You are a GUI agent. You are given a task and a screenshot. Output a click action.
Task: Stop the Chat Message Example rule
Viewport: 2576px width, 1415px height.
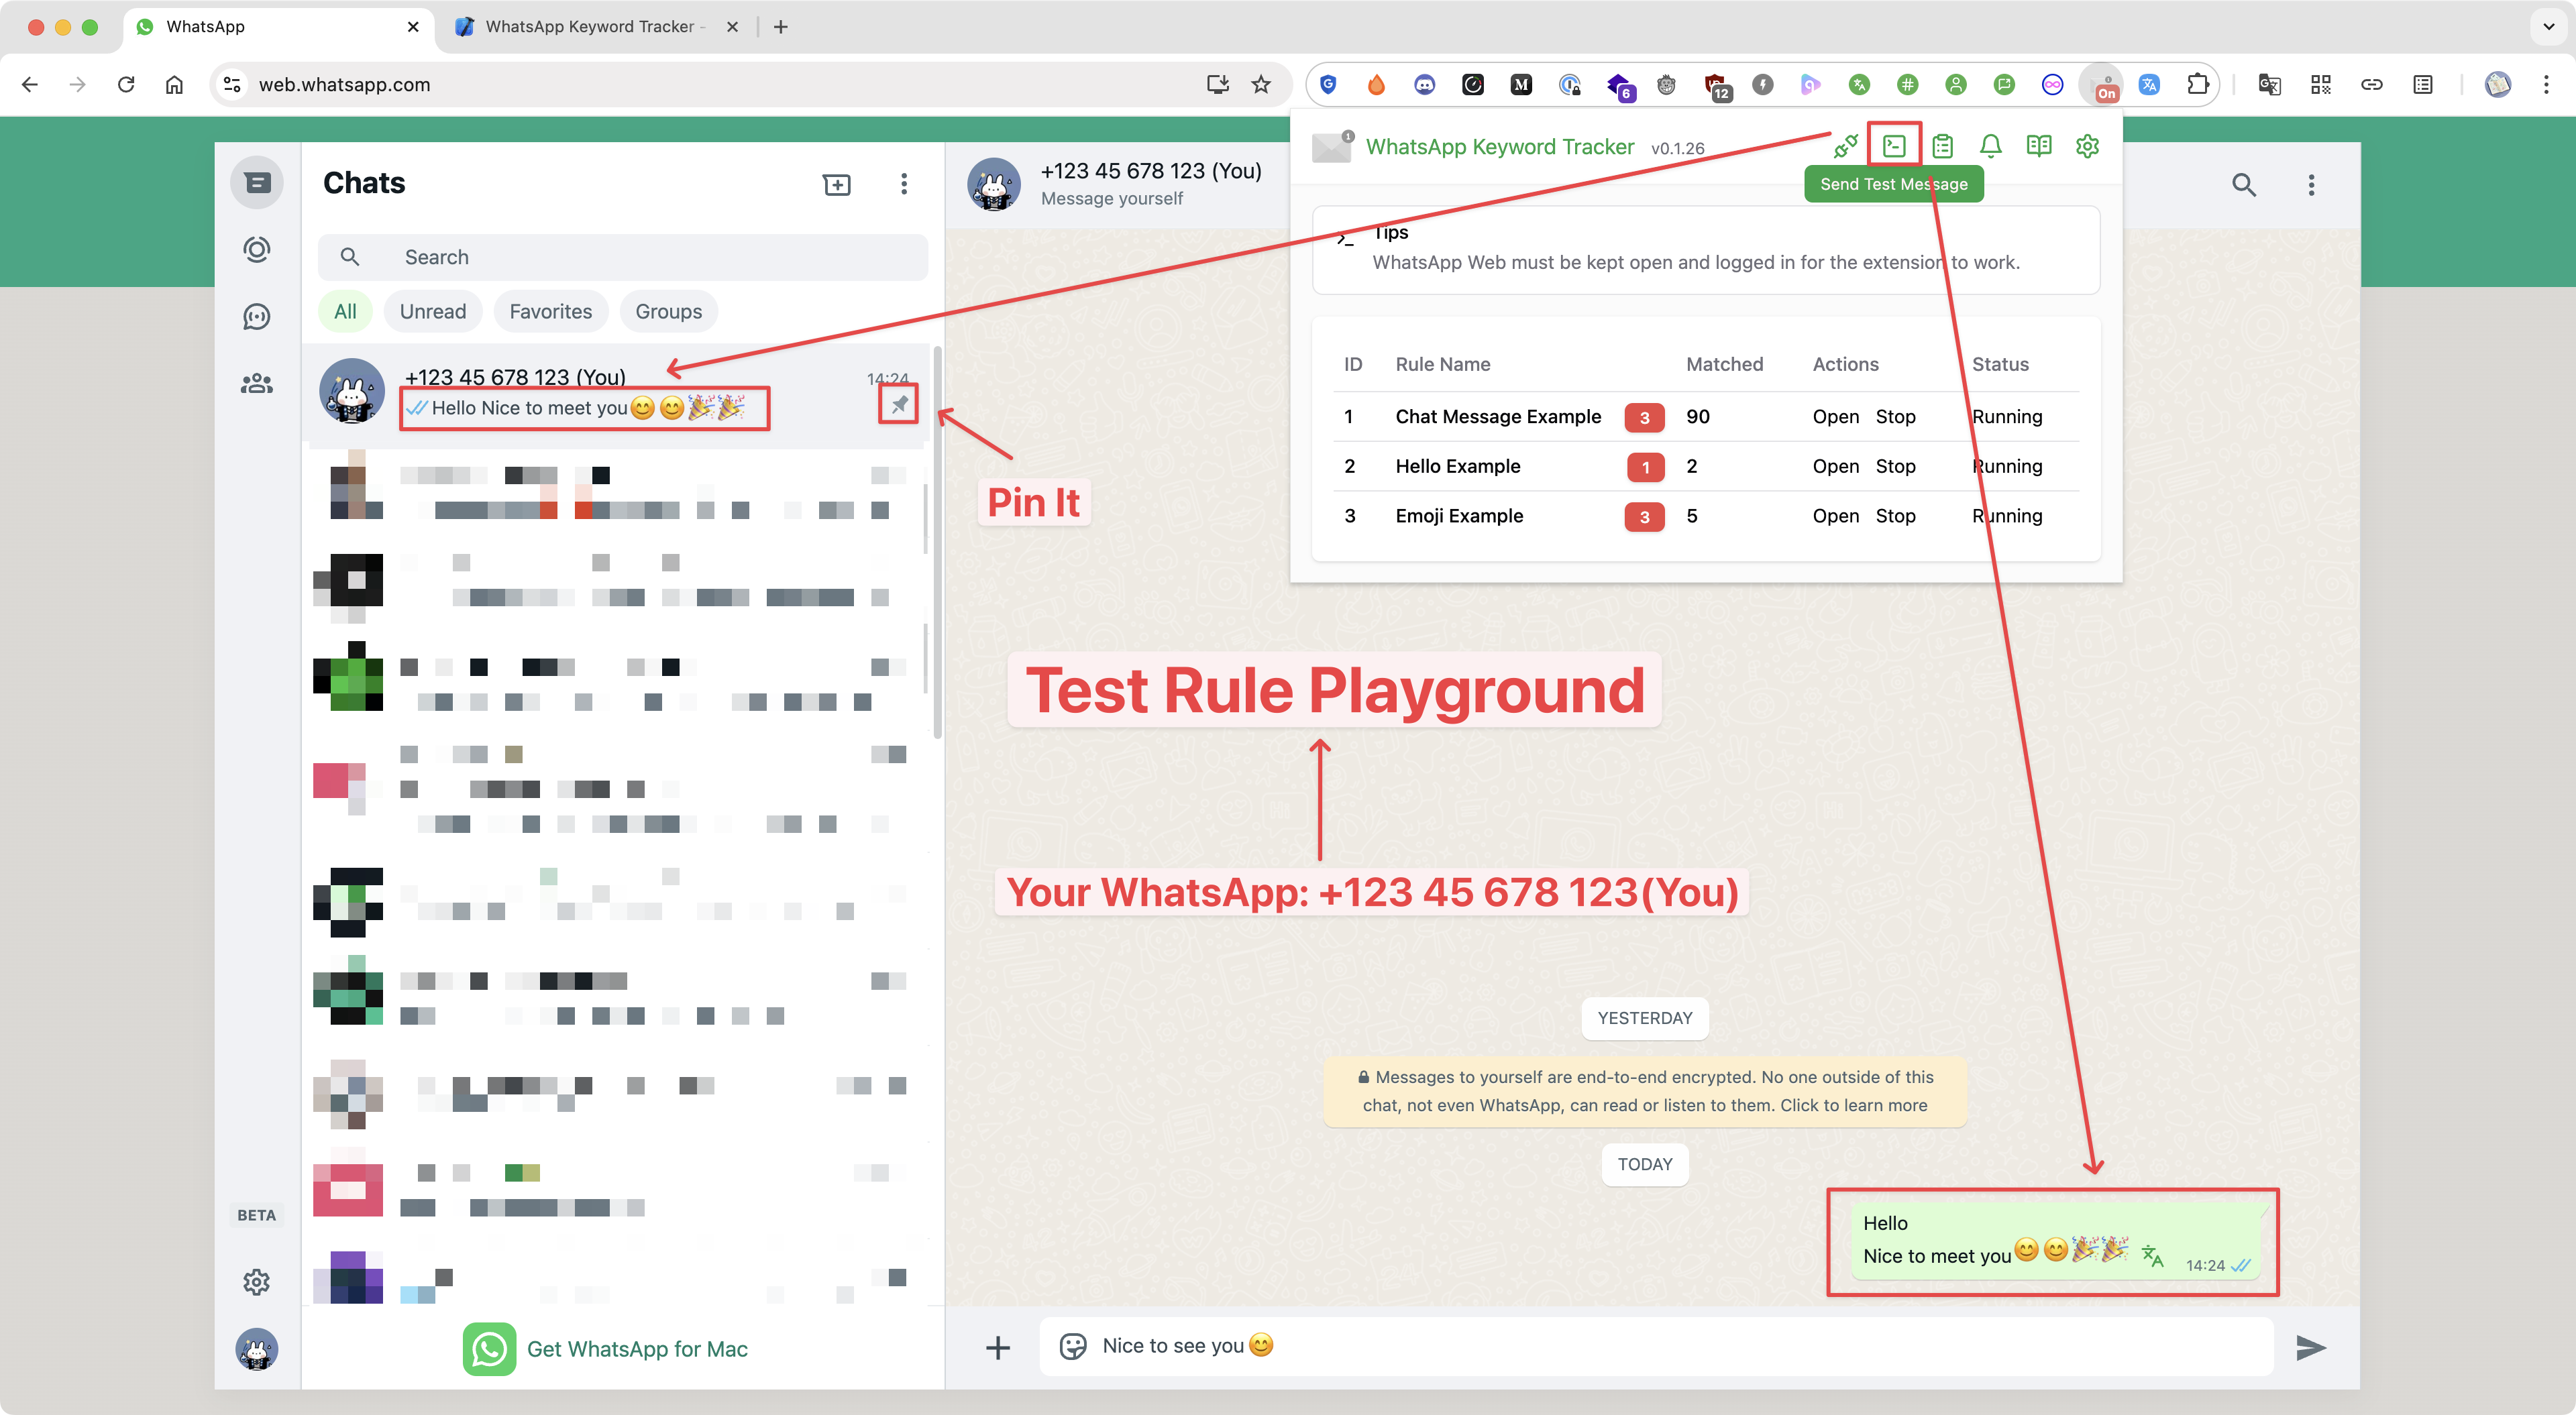[1895, 417]
